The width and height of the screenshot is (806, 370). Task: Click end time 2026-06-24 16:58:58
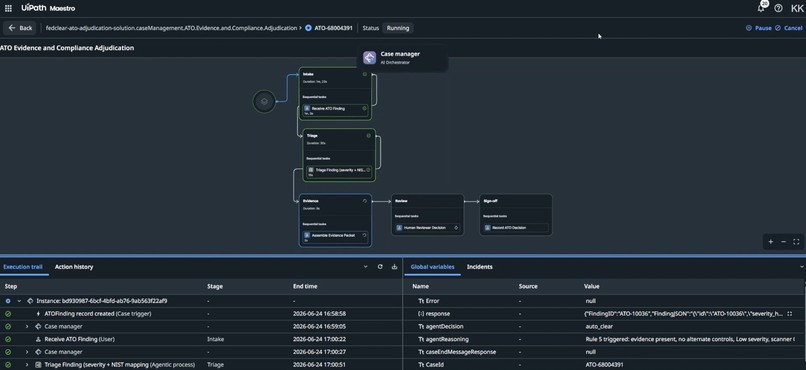coord(319,313)
